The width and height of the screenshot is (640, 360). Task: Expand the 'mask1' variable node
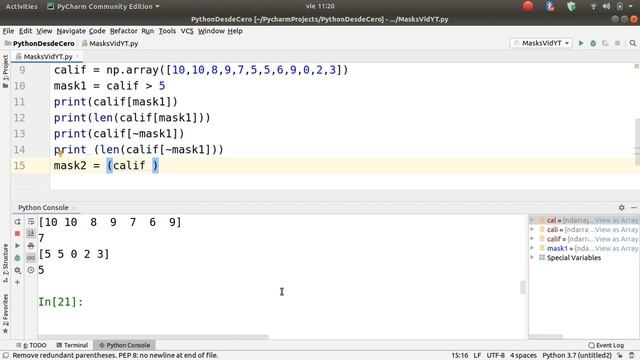[532, 248]
